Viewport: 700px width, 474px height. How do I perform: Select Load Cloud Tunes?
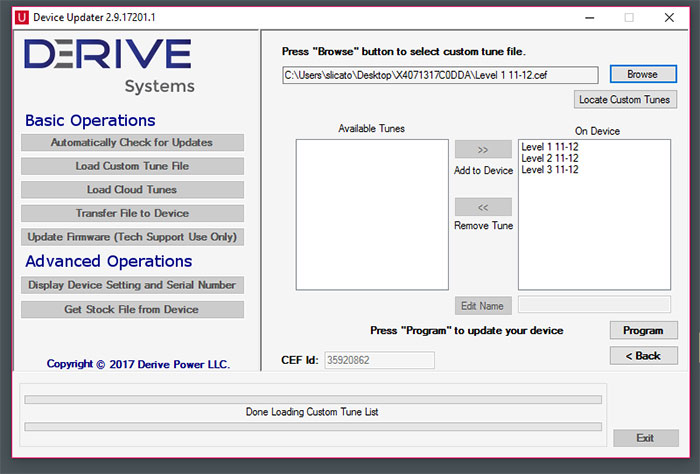point(132,190)
